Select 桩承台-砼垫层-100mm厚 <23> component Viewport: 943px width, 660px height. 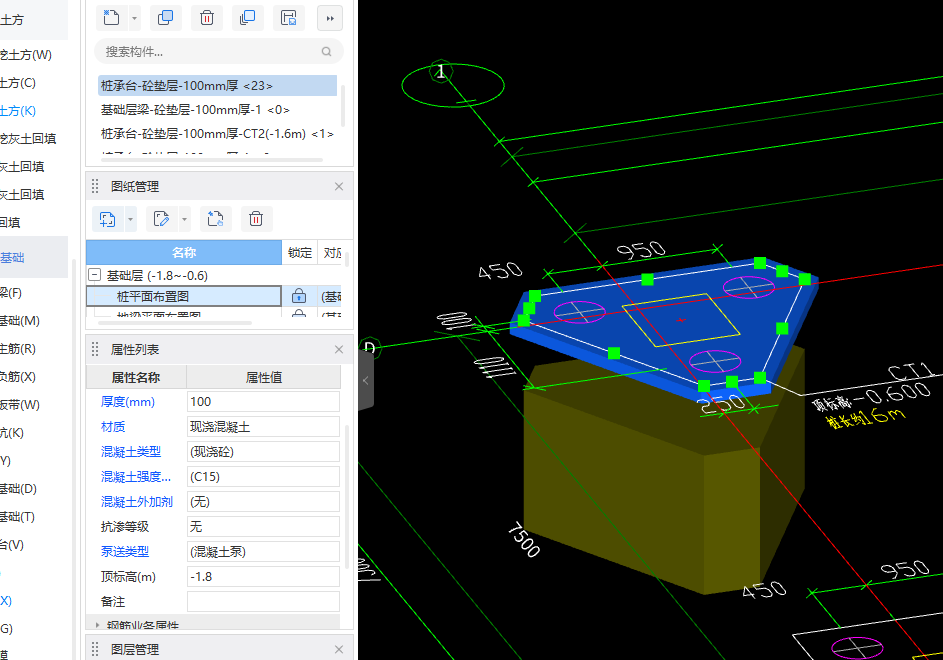(x=217, y=85)
